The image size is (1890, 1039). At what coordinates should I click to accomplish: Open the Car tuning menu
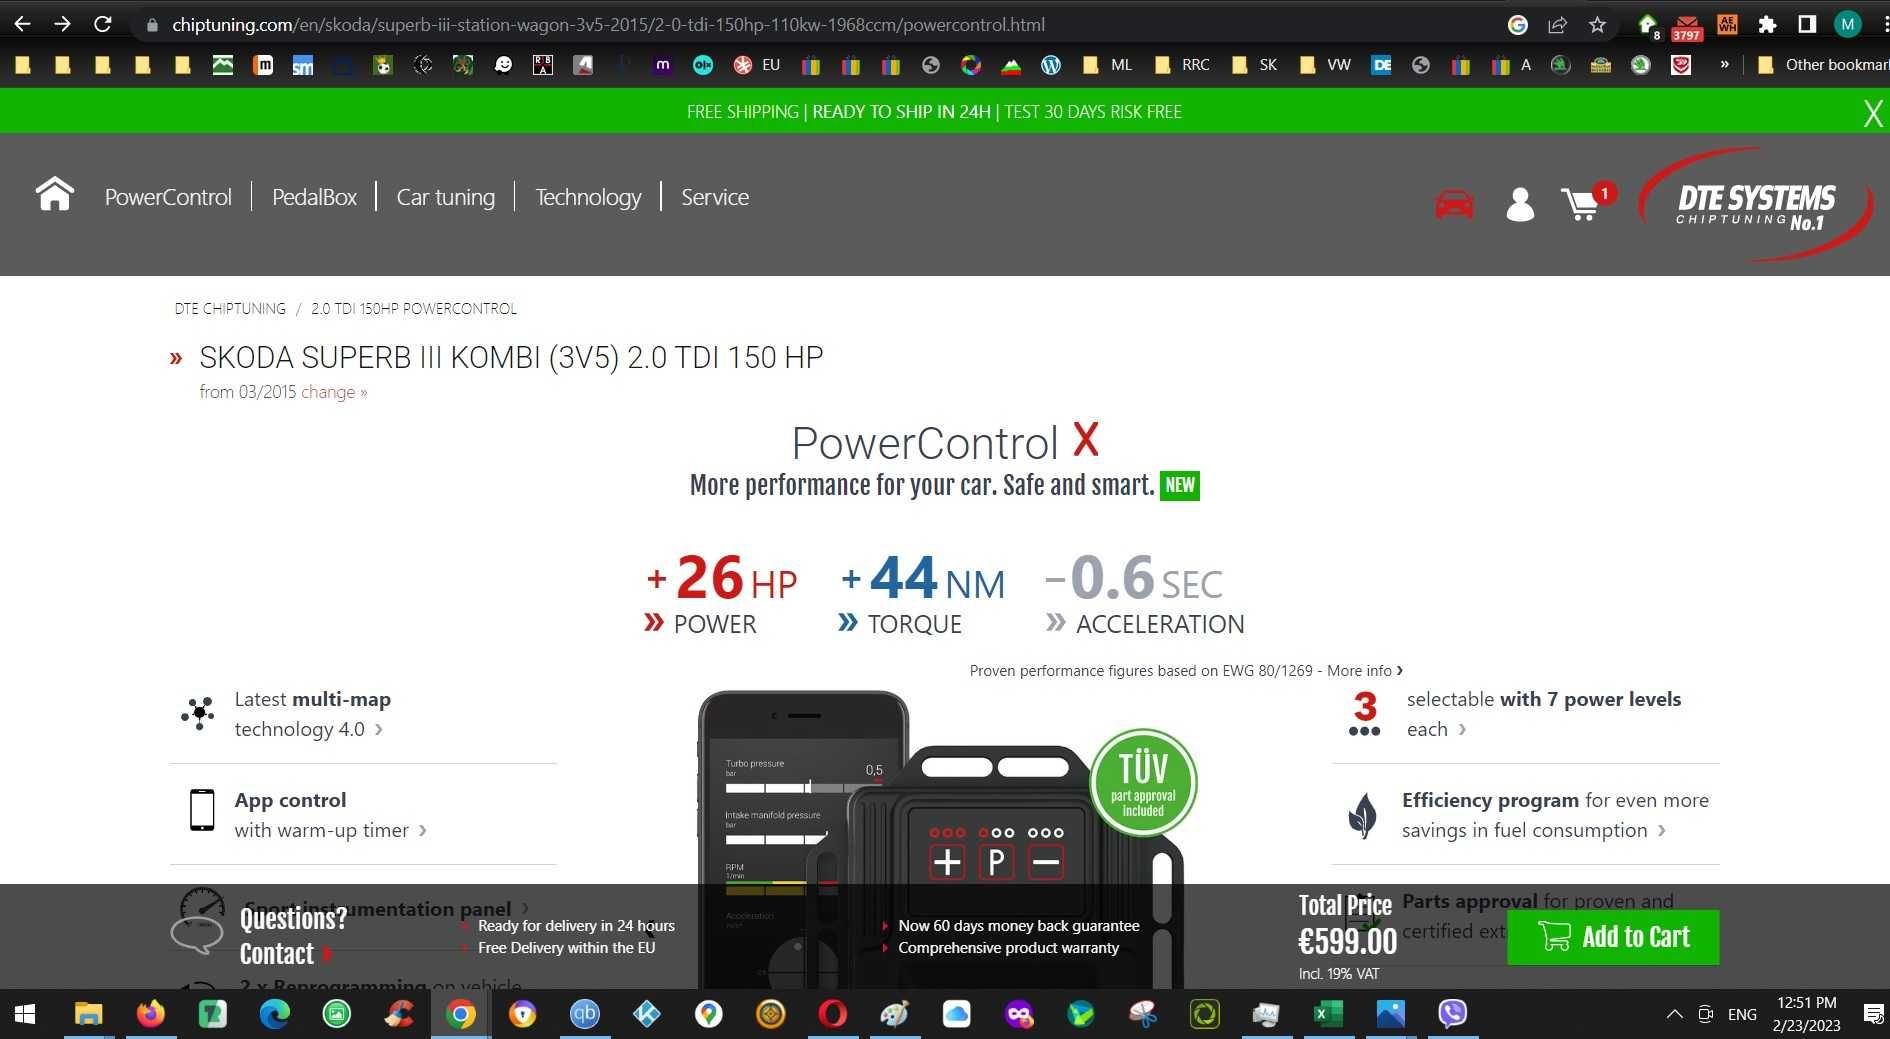point(445,197)
